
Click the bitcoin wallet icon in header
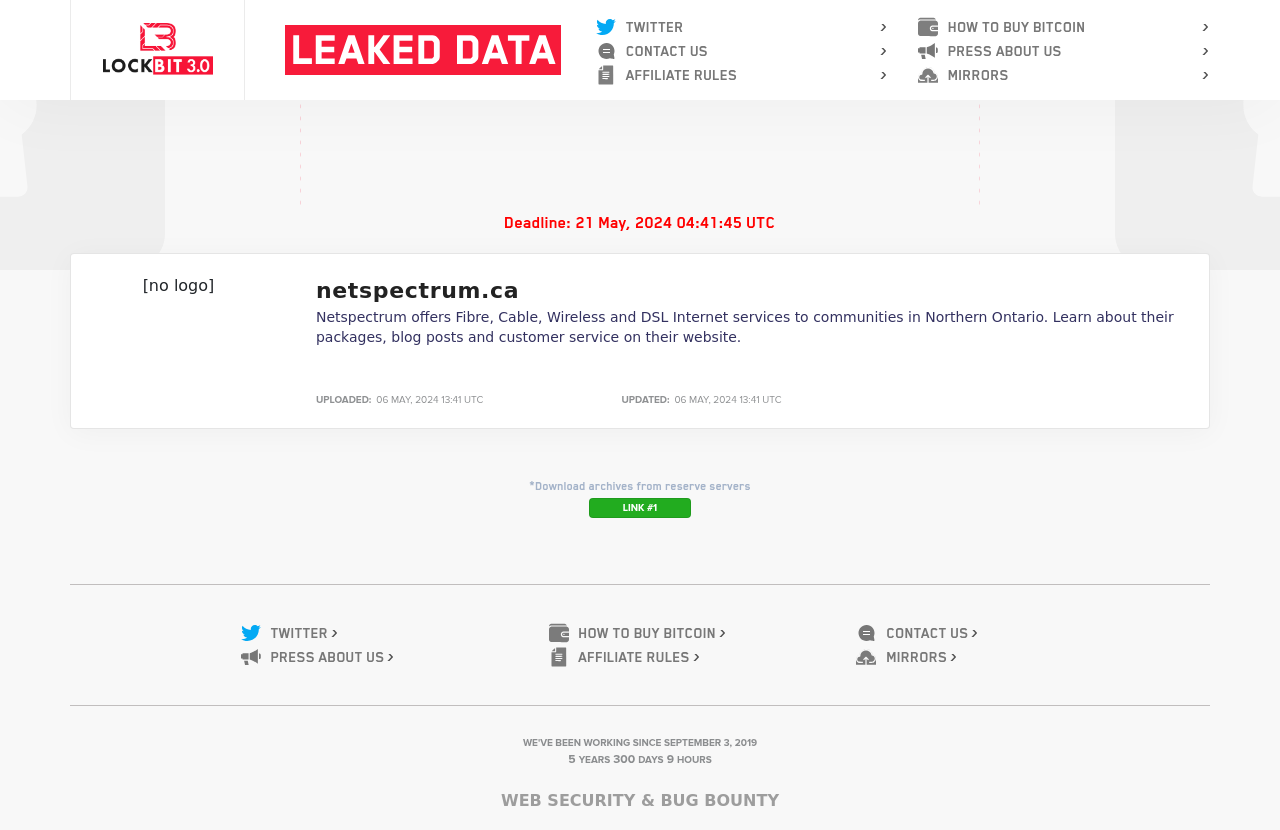point(928,27)
